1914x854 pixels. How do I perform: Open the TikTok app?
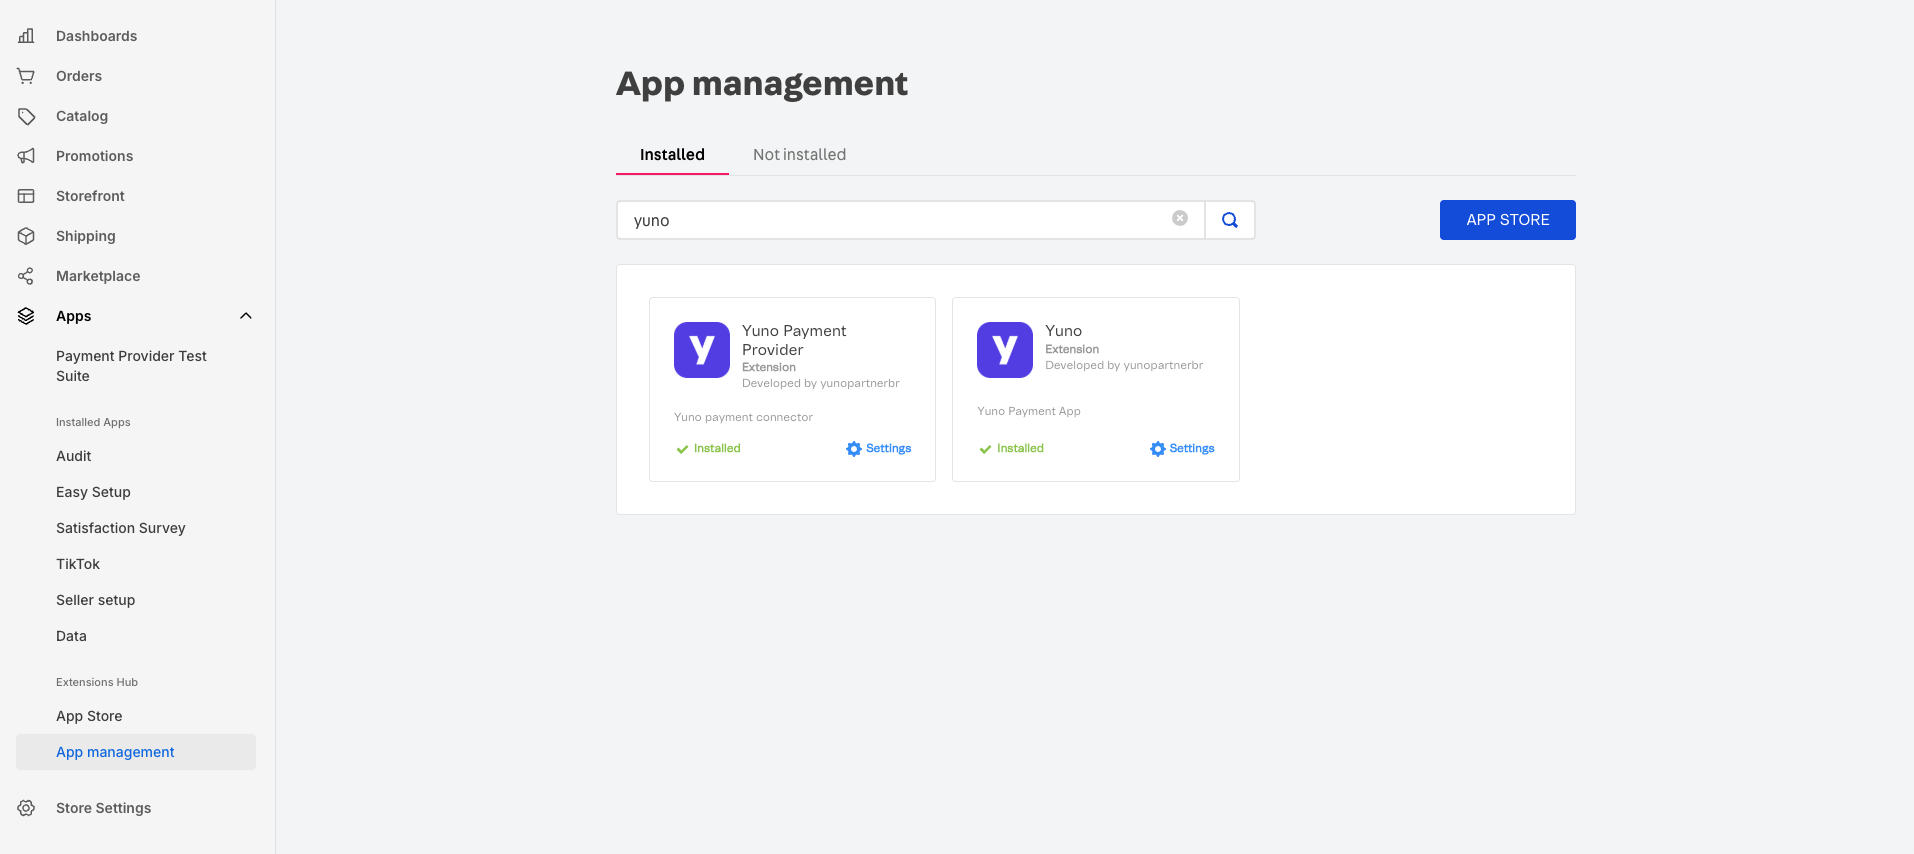coord(78,564)
